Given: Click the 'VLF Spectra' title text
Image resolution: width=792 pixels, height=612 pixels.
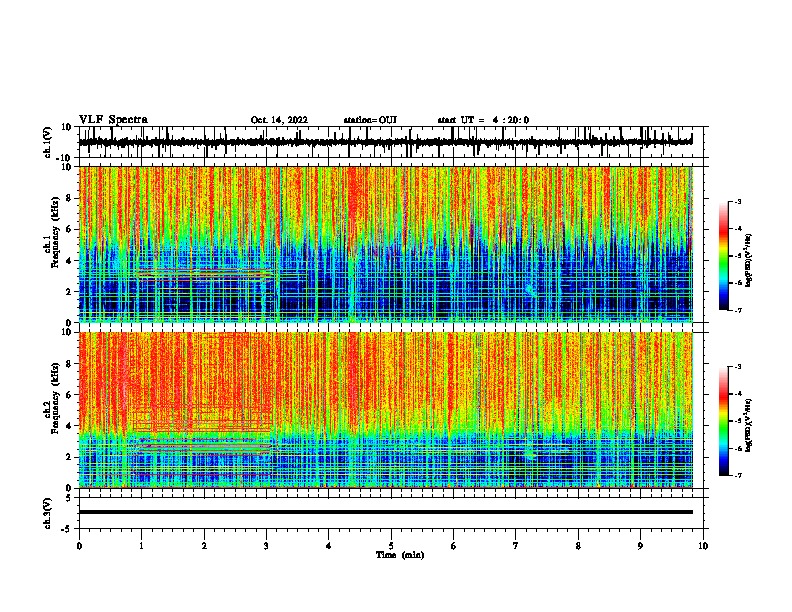Looking at the screenshot, I should tap(113, 120).
